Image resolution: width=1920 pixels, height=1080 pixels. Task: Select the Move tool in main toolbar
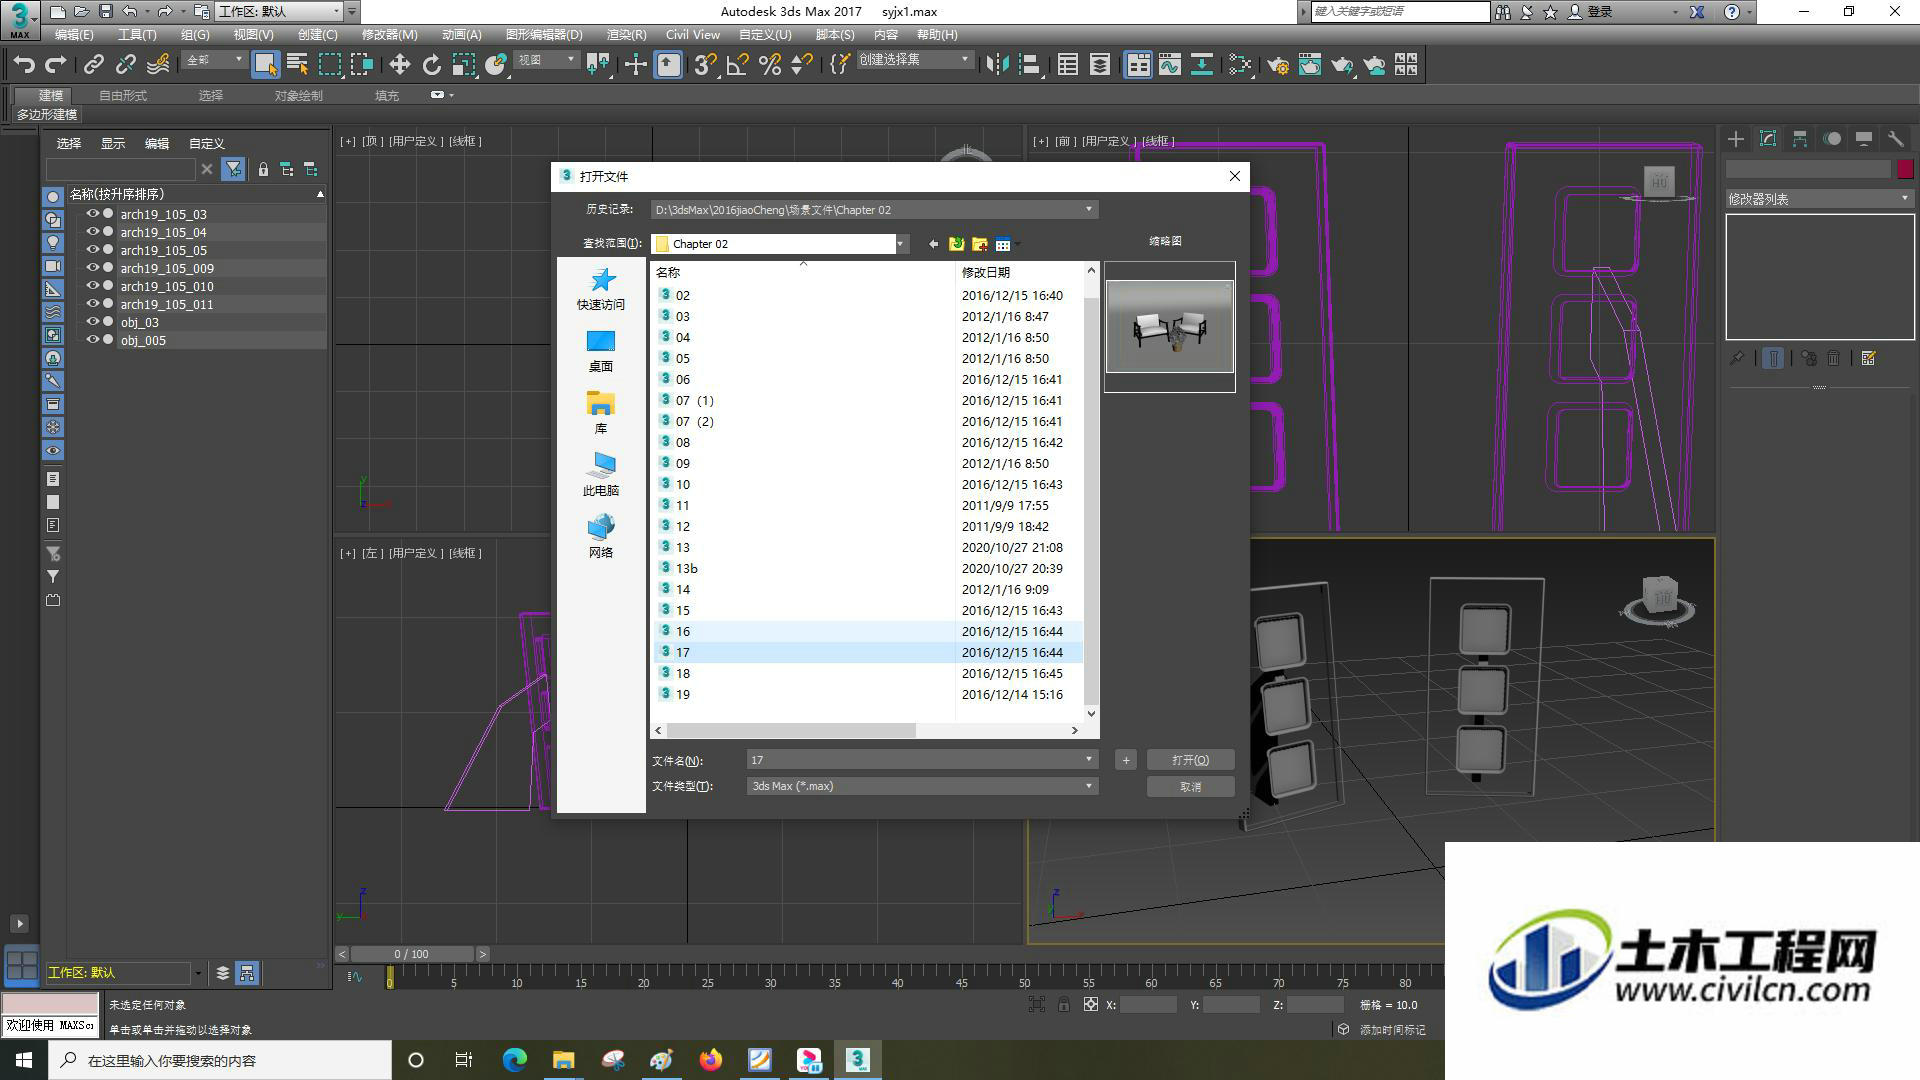399,65
